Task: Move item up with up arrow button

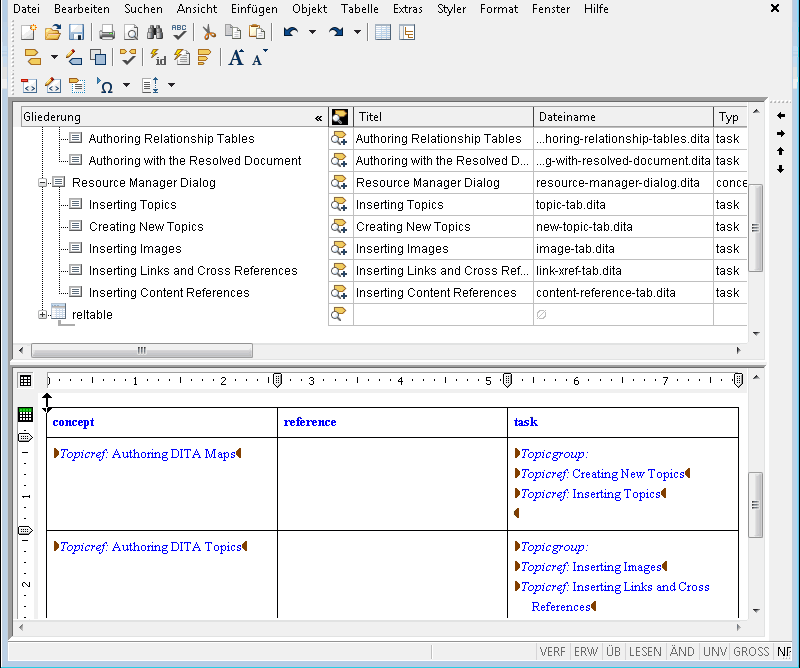Action: coord(781,151)
